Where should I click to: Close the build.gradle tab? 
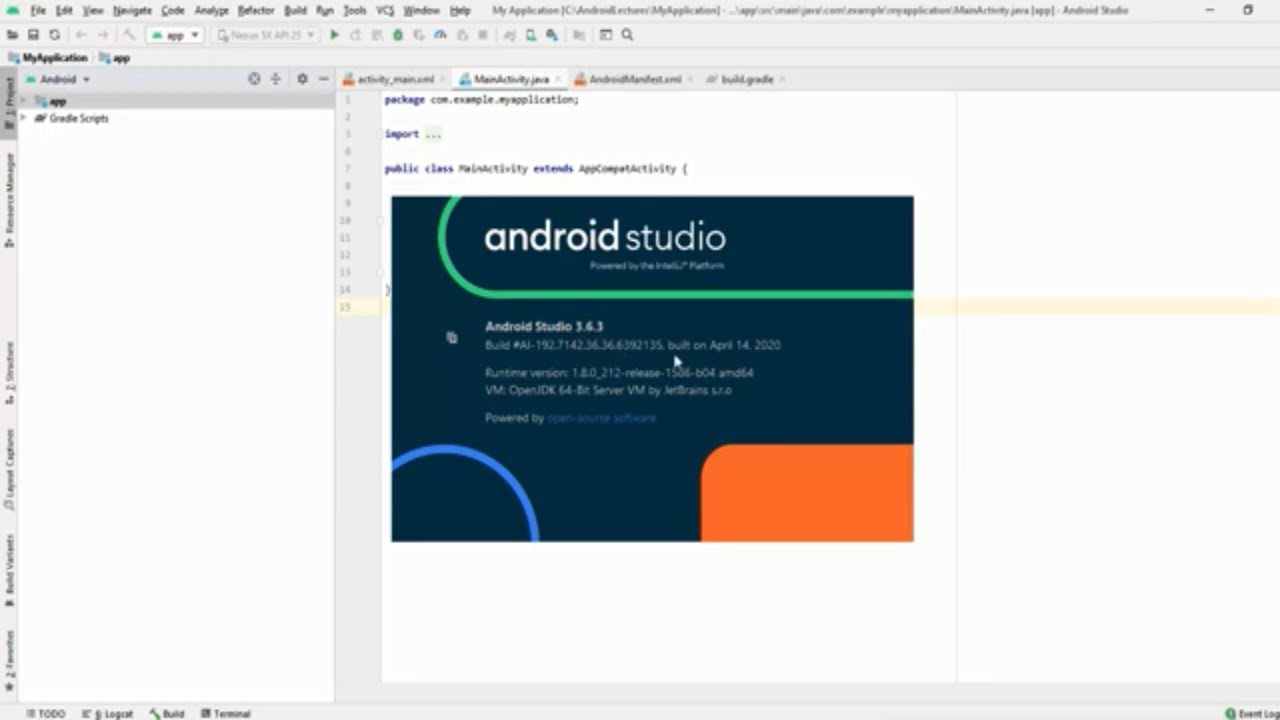(x=782, y=79)
